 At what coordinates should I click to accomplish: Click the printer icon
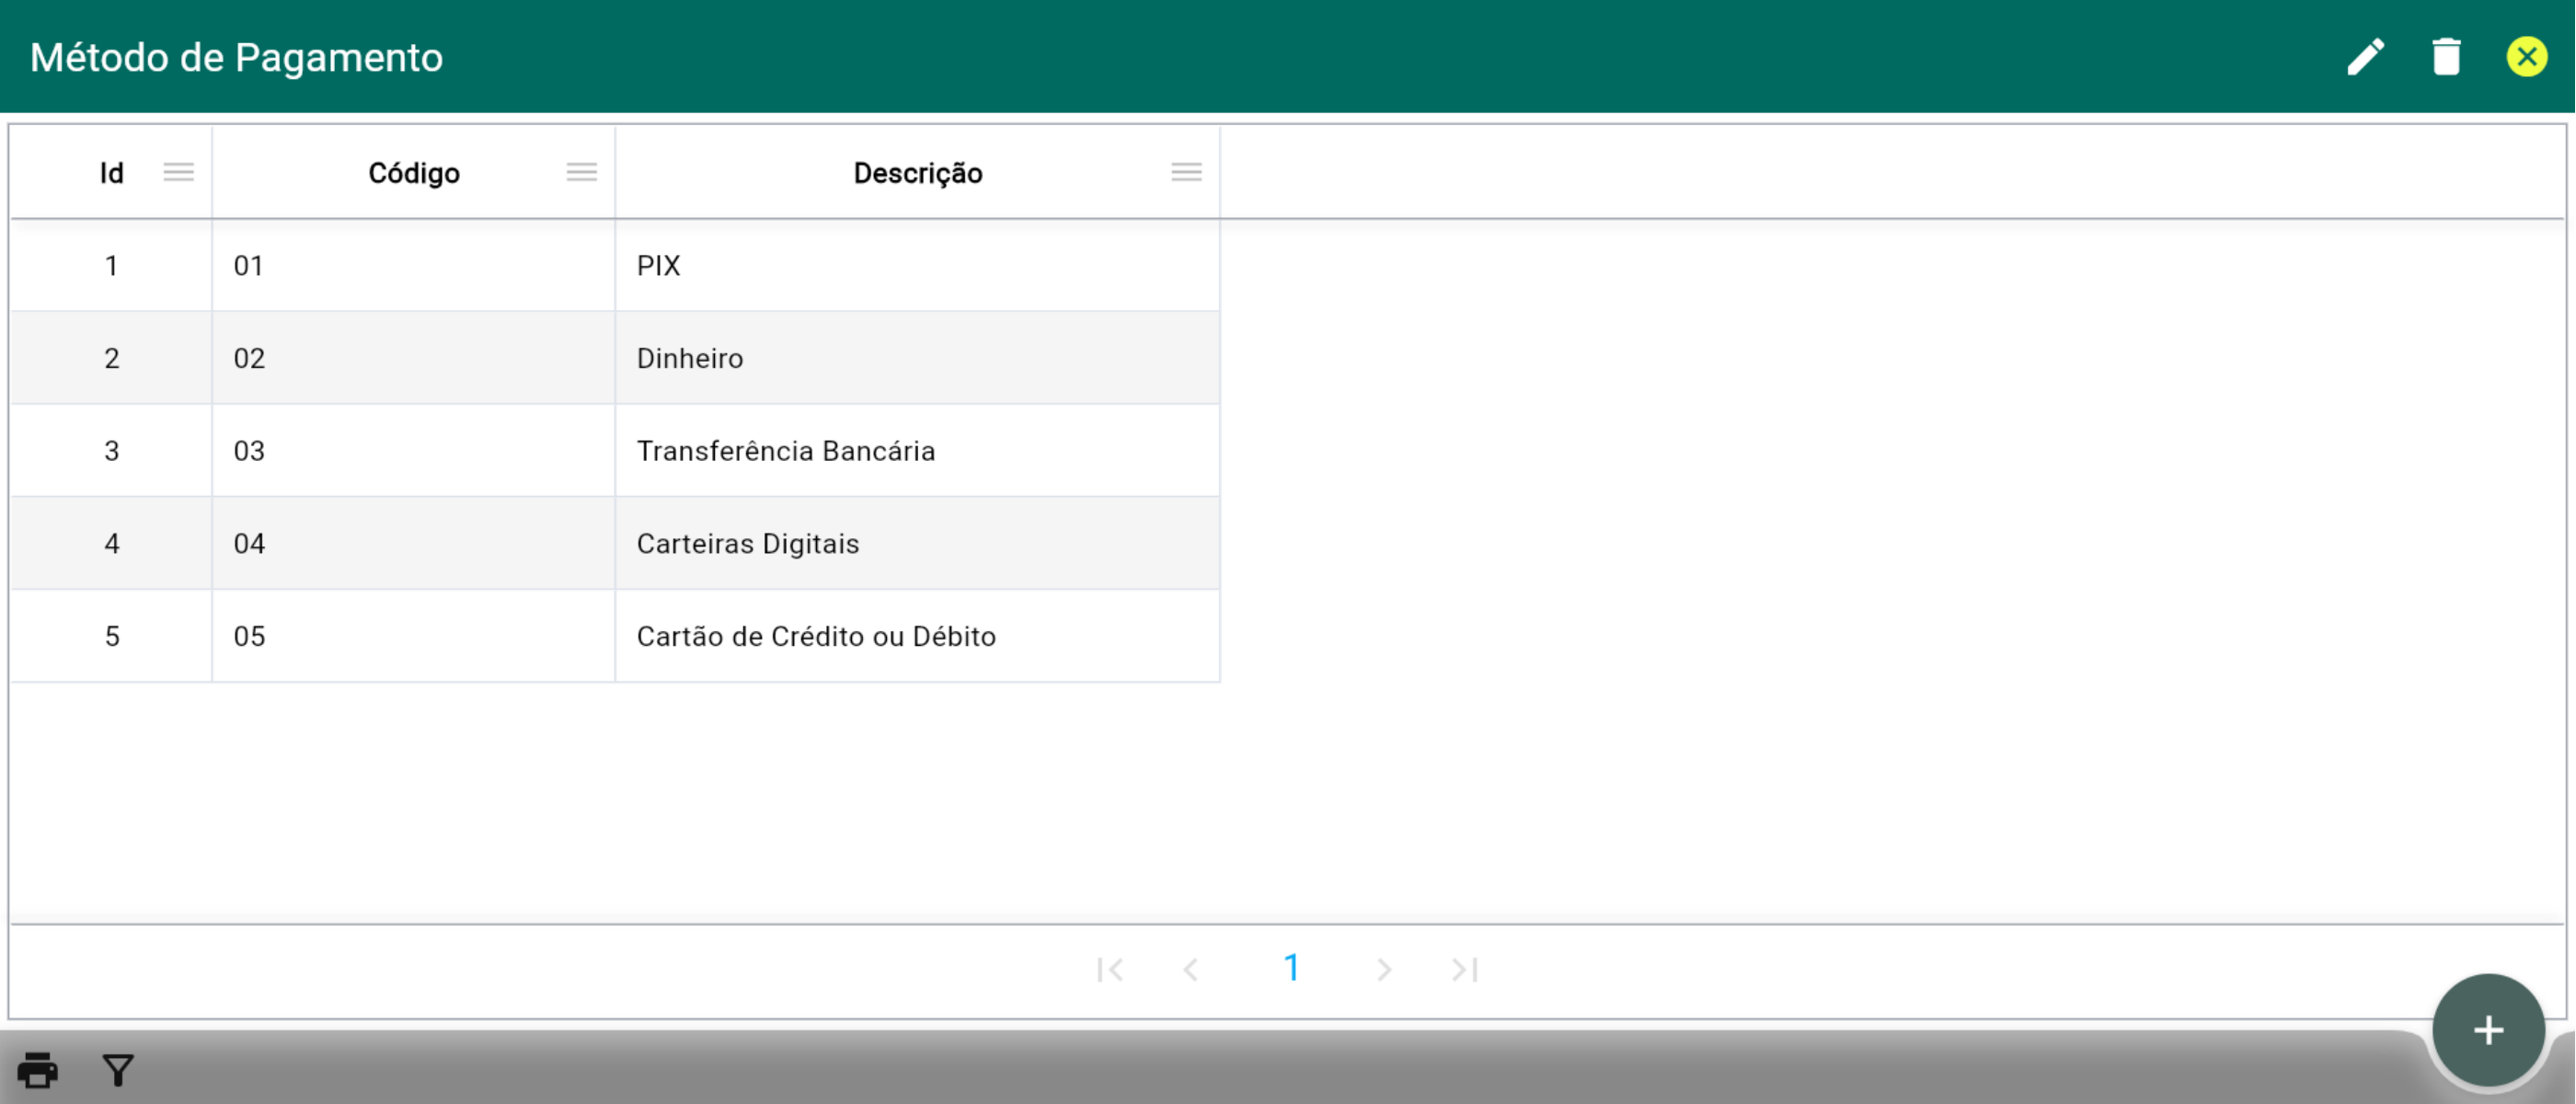[38, 1070]
